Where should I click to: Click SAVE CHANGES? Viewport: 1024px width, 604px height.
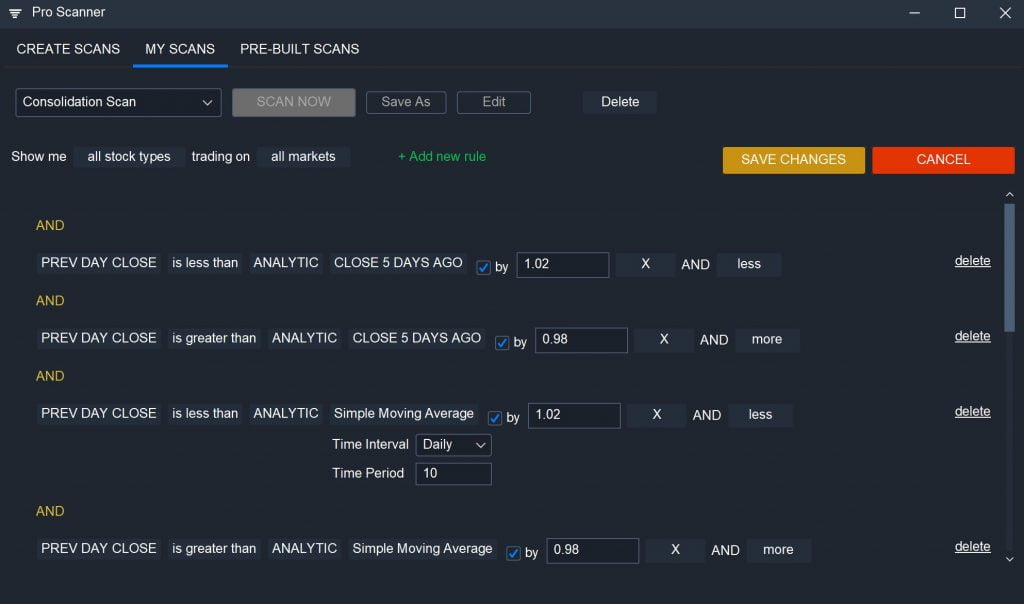pyautogui.click(x=793, y=160)
